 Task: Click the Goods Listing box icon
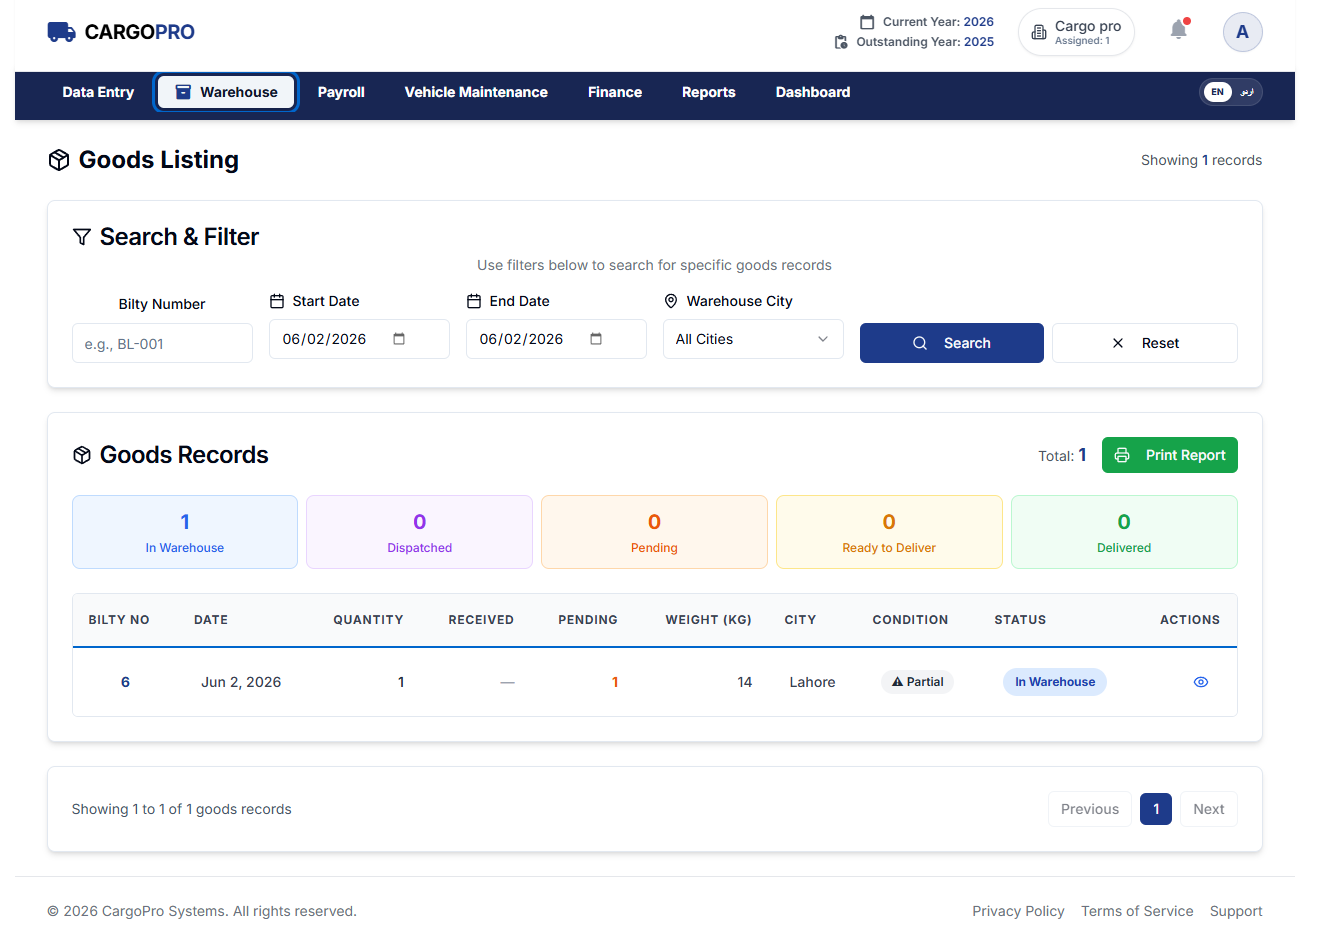point(59,160)
